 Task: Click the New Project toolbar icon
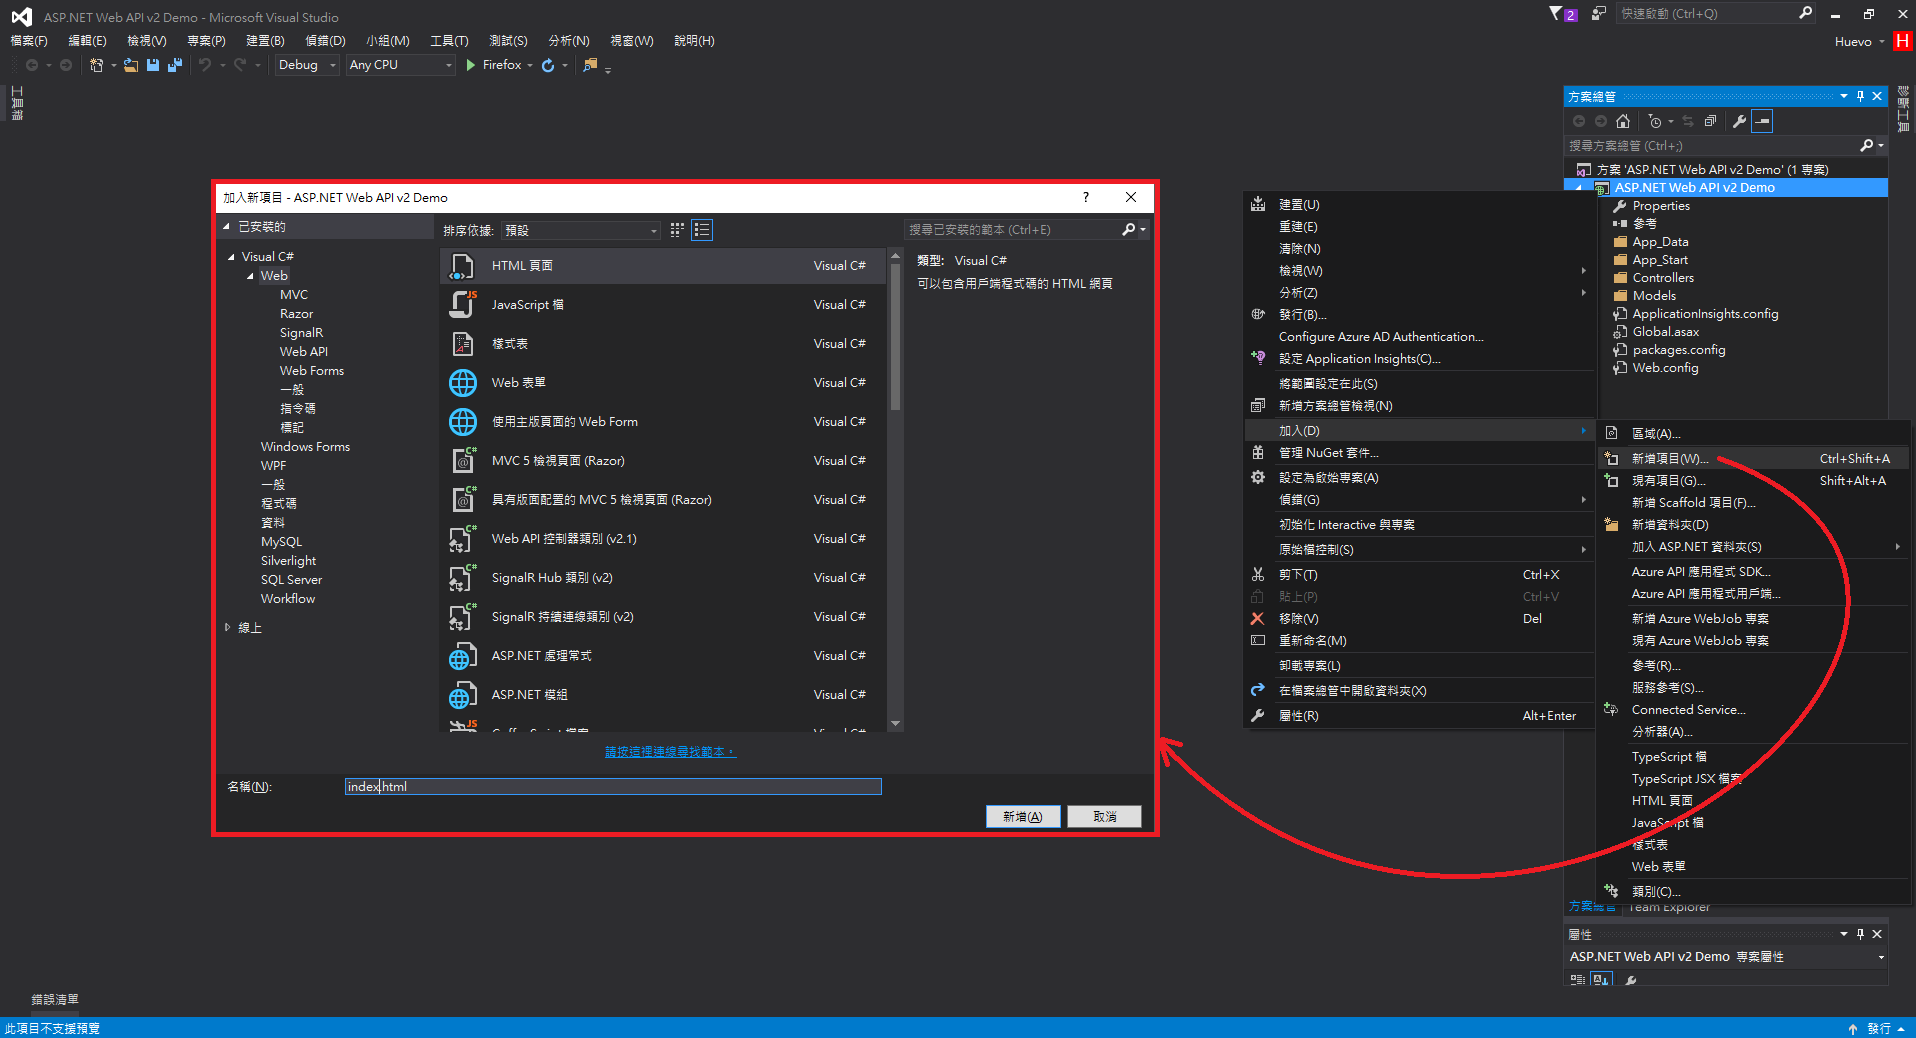(96, 65)
